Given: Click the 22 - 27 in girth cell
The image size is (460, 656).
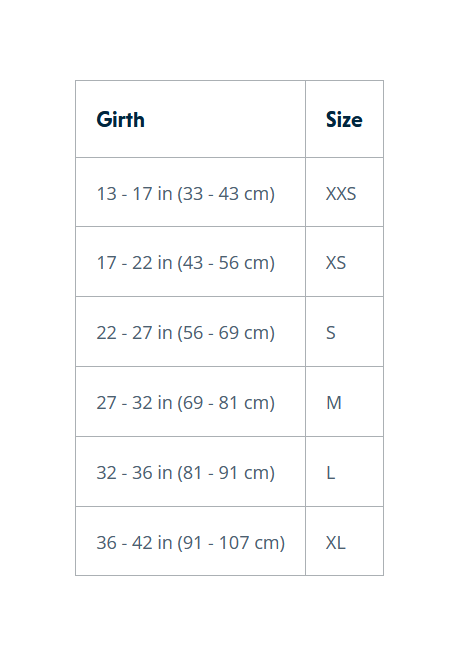Looking at the screenshot, I should click(190, 331).
